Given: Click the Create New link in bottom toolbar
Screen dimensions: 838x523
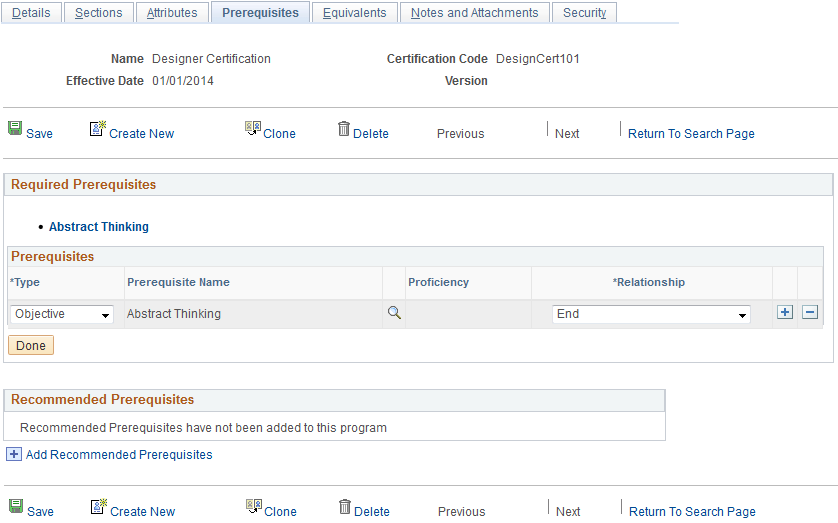Looking at the screenshot, I should point(143,511).
